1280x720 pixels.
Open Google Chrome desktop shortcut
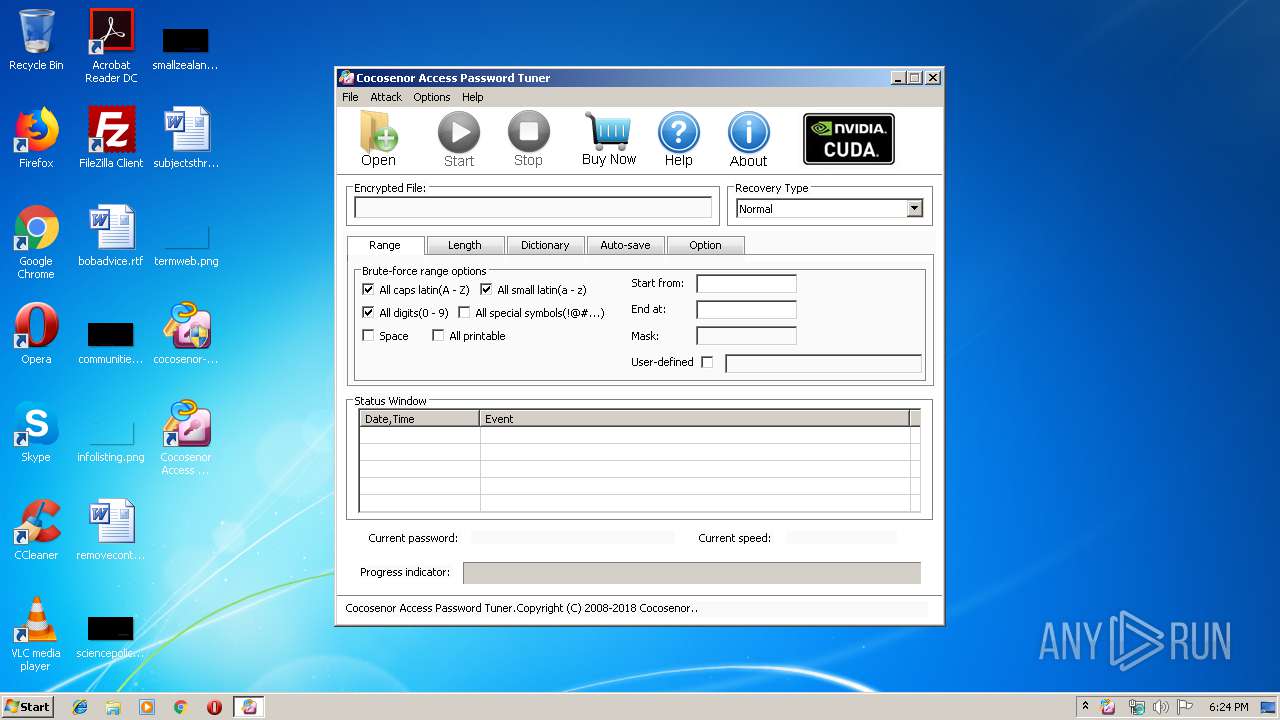[x=36, y=242]
